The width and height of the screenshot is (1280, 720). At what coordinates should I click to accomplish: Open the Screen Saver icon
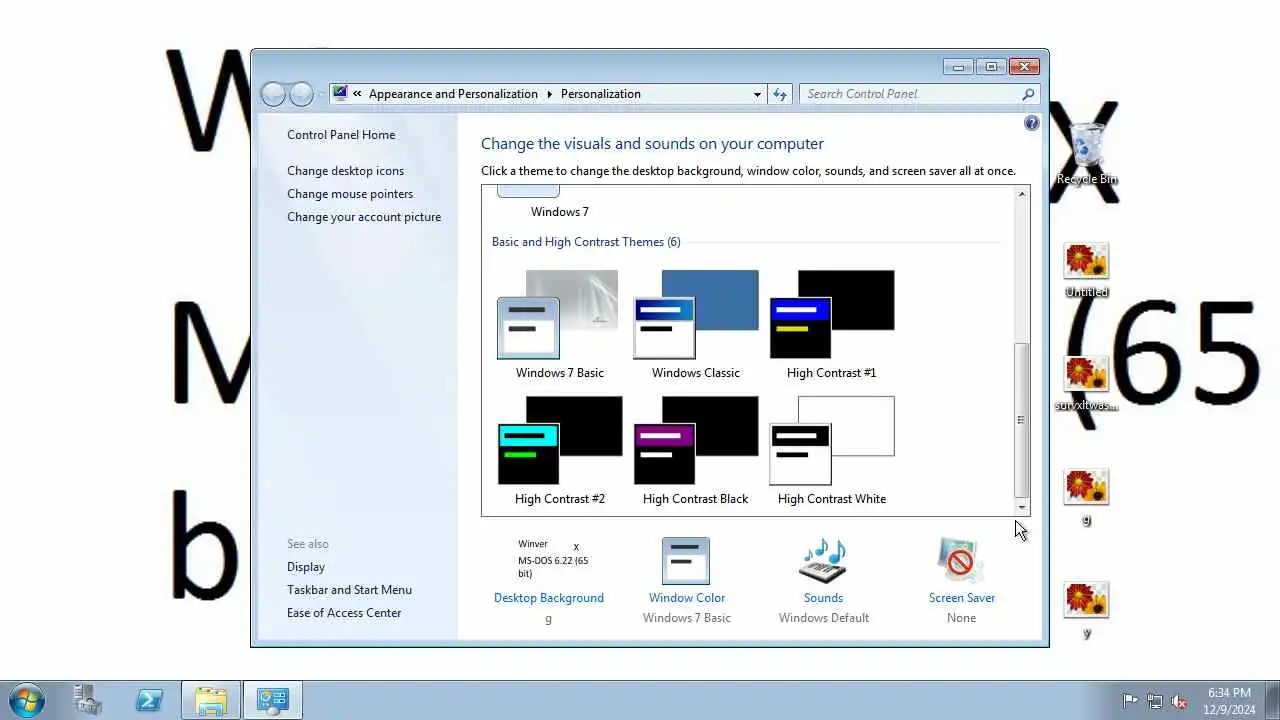pyautogui.click(x=961, y=560)
